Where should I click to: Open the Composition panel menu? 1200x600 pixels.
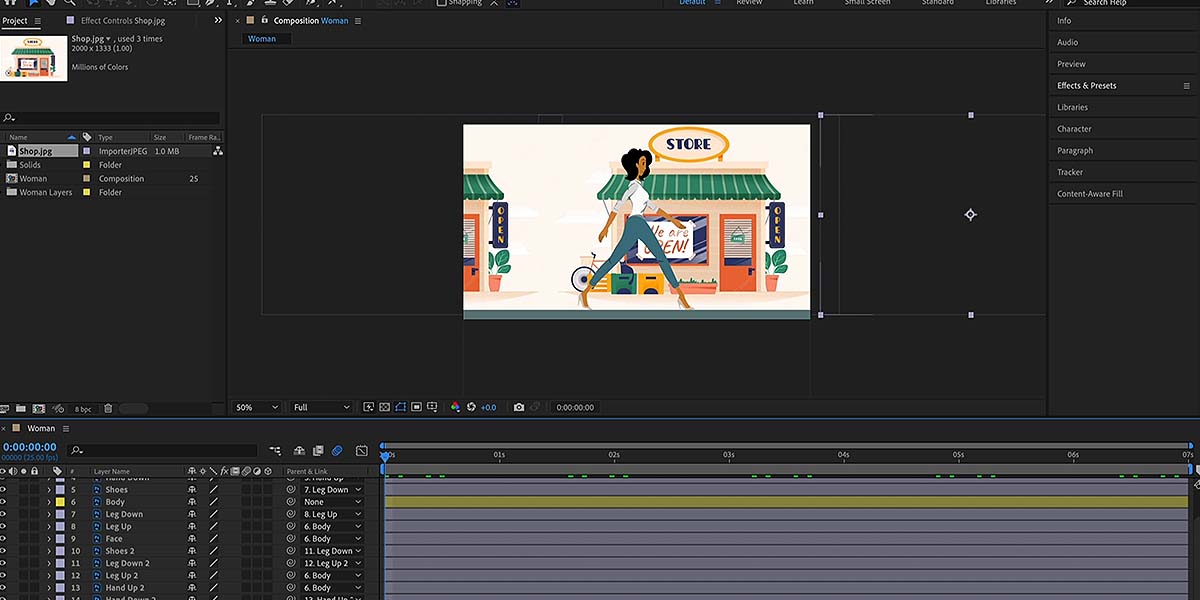pos(358,21)
